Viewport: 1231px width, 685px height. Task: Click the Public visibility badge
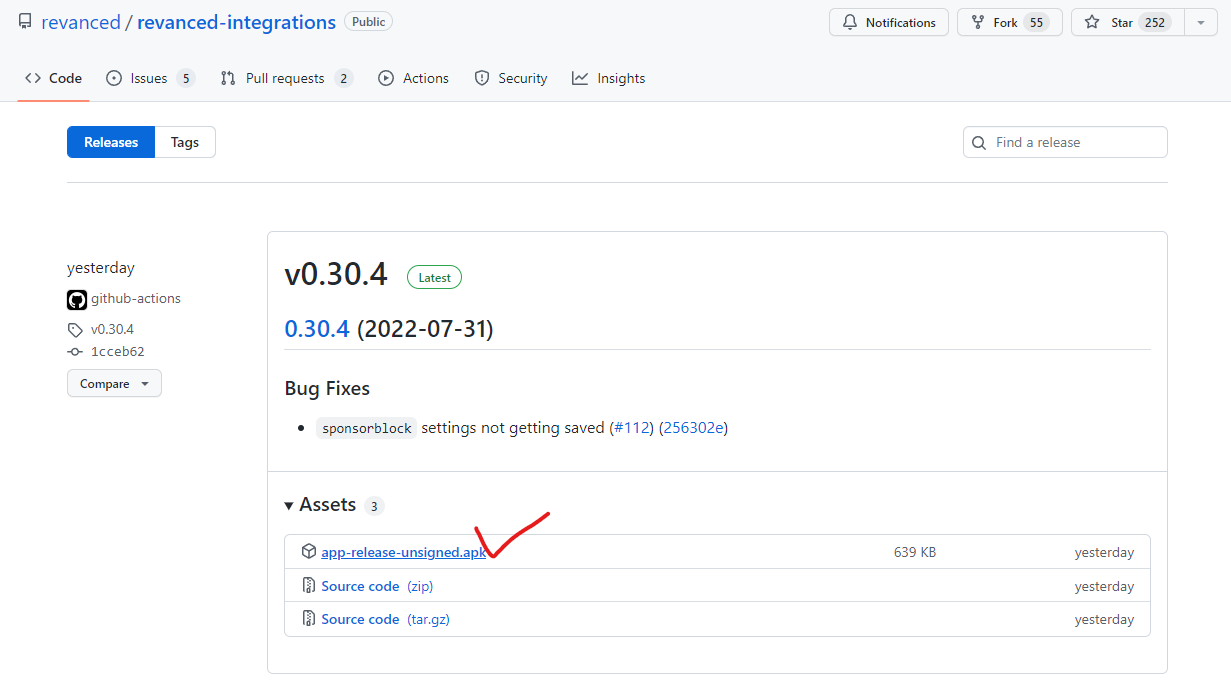(x=369, y=22)
